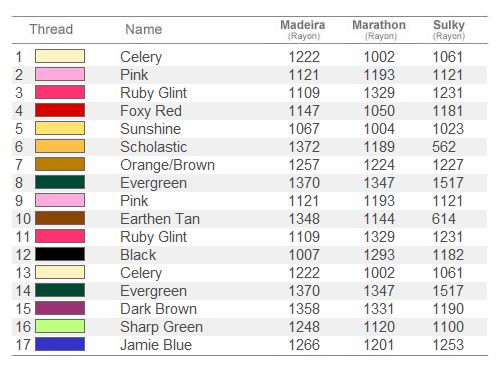Select the Black thread swatch
Screen dimensions: 500x366
60,254
